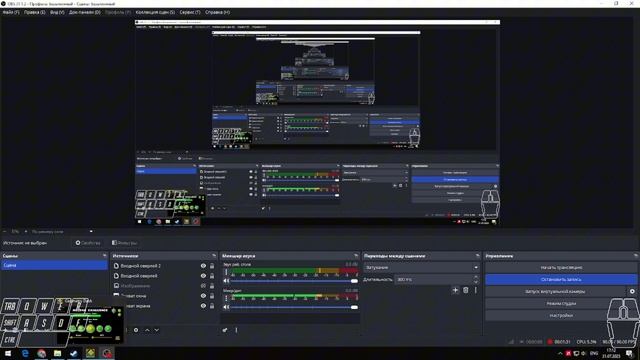Open advanced audio properties in mixer
This screenshot has height=360, width=640.
(x=225, y=330)
